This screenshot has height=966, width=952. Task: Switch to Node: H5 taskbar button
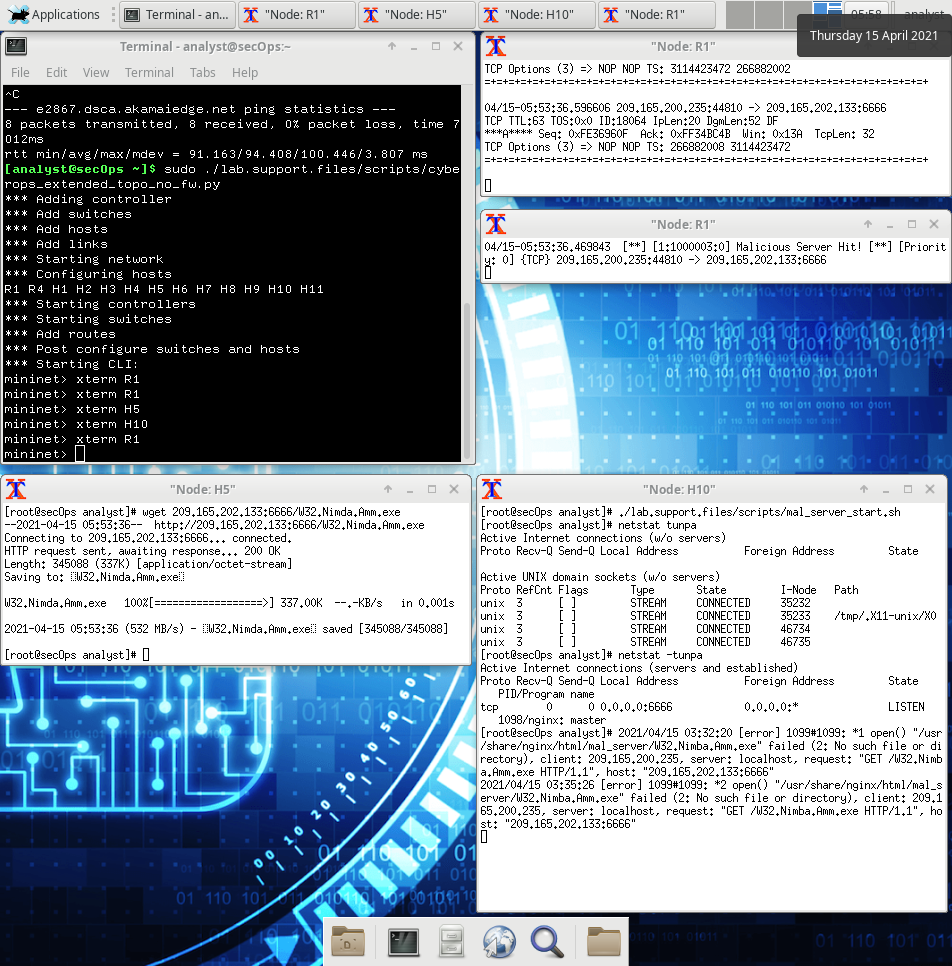coord(417,15)
